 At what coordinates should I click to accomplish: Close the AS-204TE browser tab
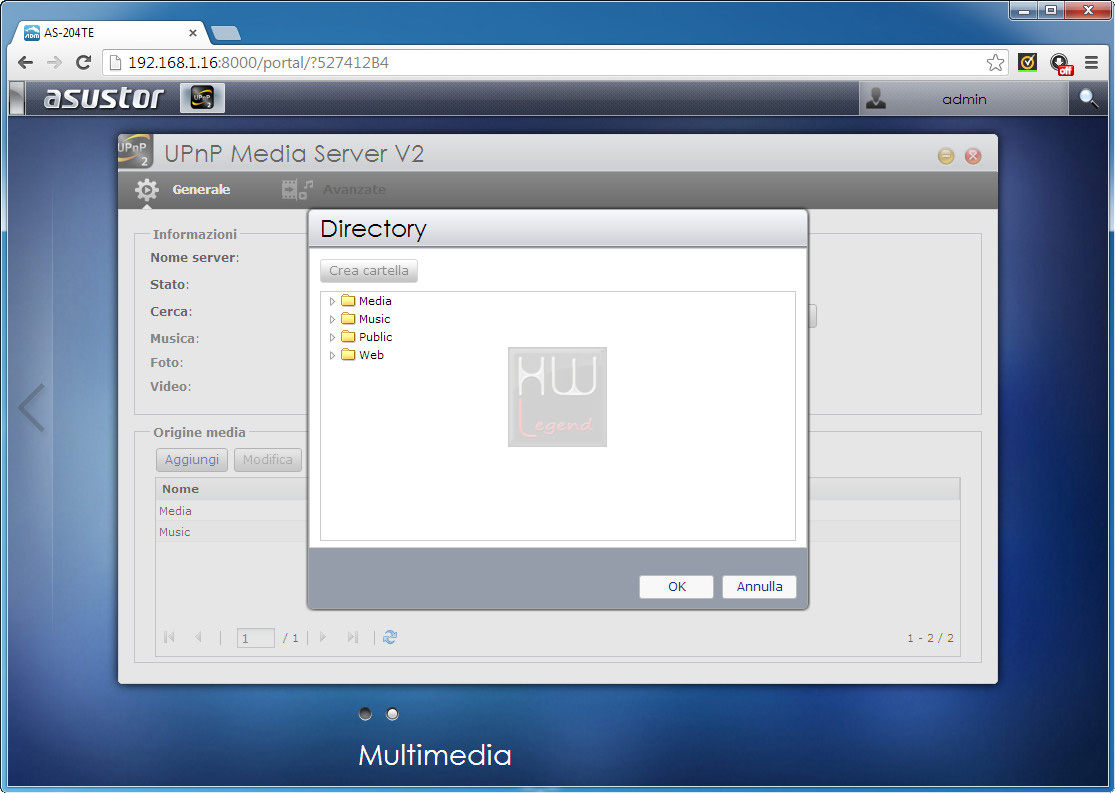192,33
